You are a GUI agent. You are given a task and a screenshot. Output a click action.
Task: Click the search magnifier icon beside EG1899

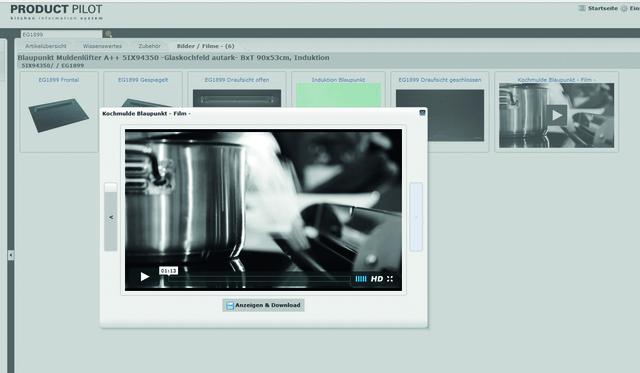click(108, 34)
